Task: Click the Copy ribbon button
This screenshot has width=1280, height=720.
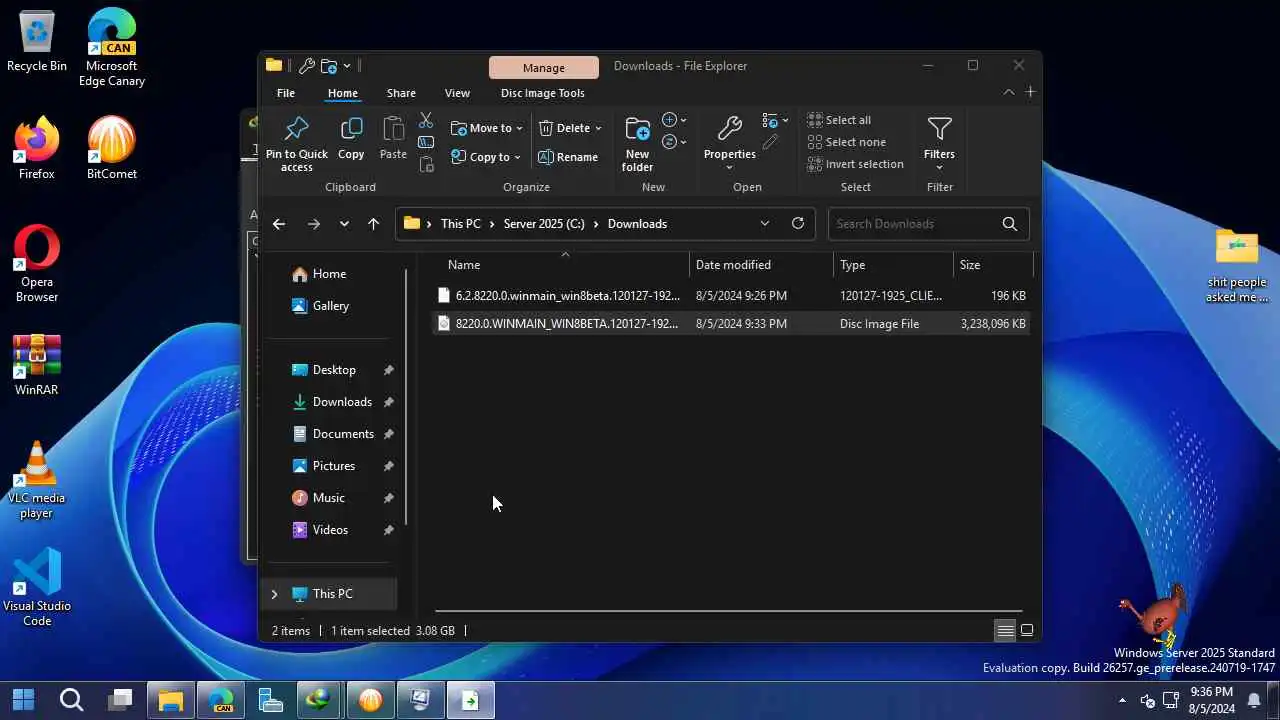Action: point(351,139)
